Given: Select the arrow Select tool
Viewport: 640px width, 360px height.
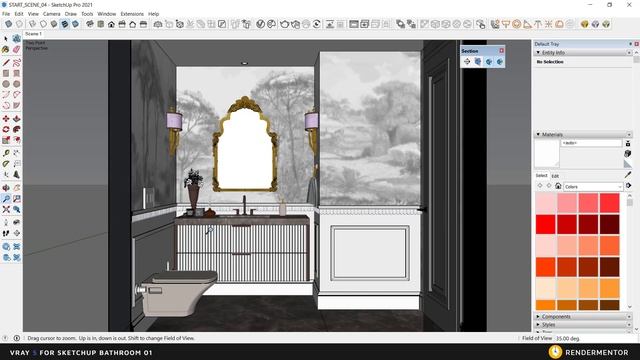Looking at the screenshot, I should coord(6,39).
